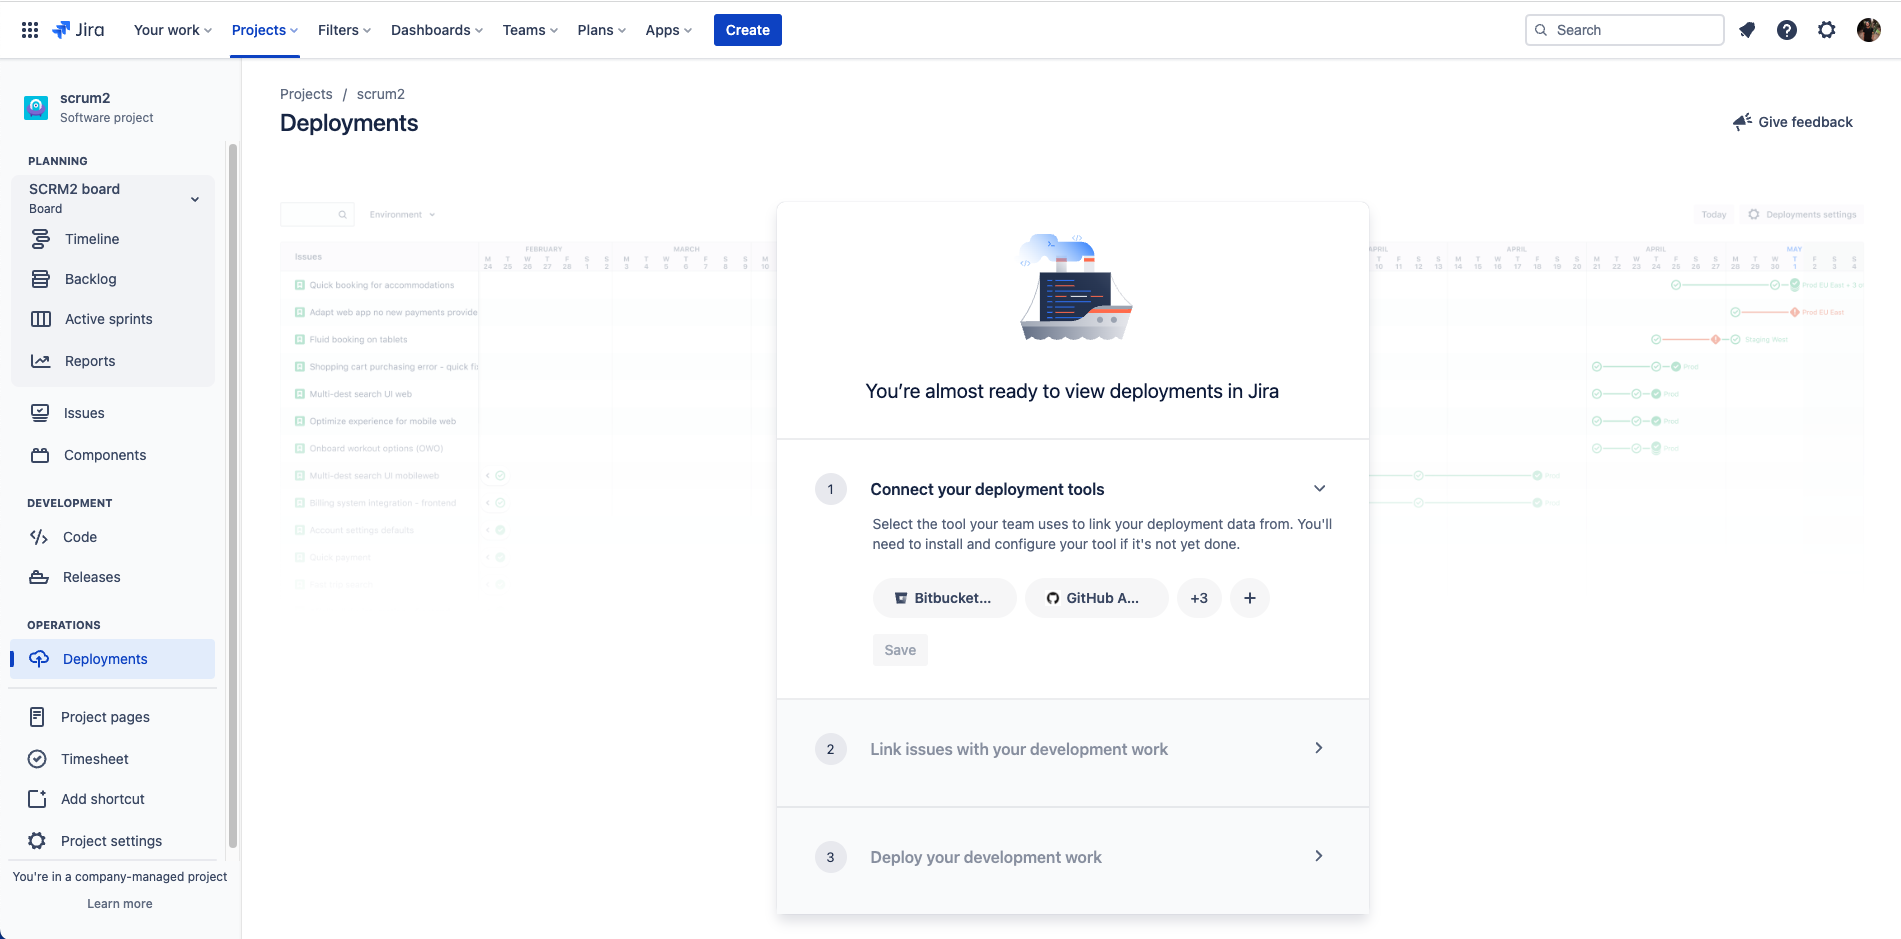
Task: Open the Apps menu
Action: [669, 30]
